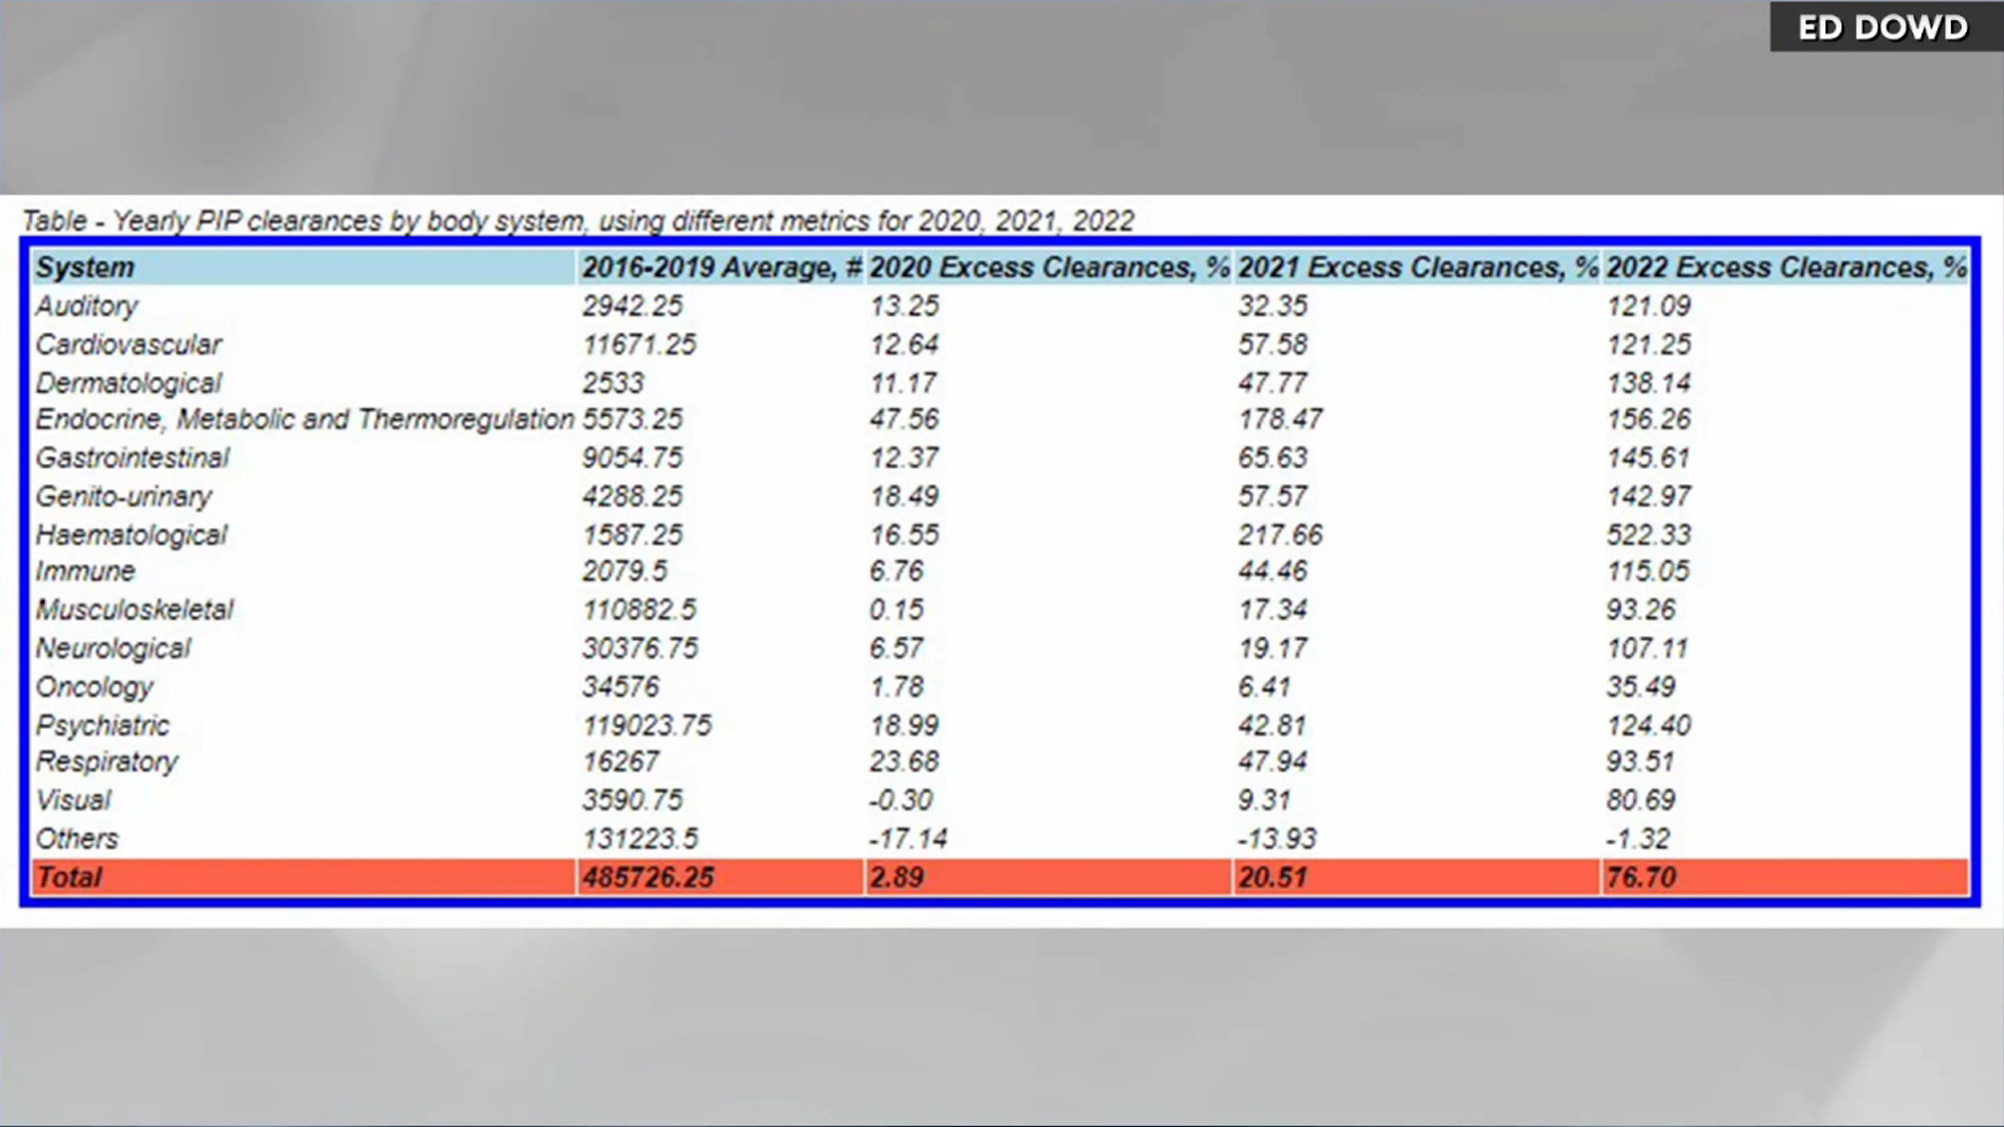The width and height of the screenshot is (2004, 1127).
Task: Click Psychiatric average value 119023.75
Action: pos(647,726)
